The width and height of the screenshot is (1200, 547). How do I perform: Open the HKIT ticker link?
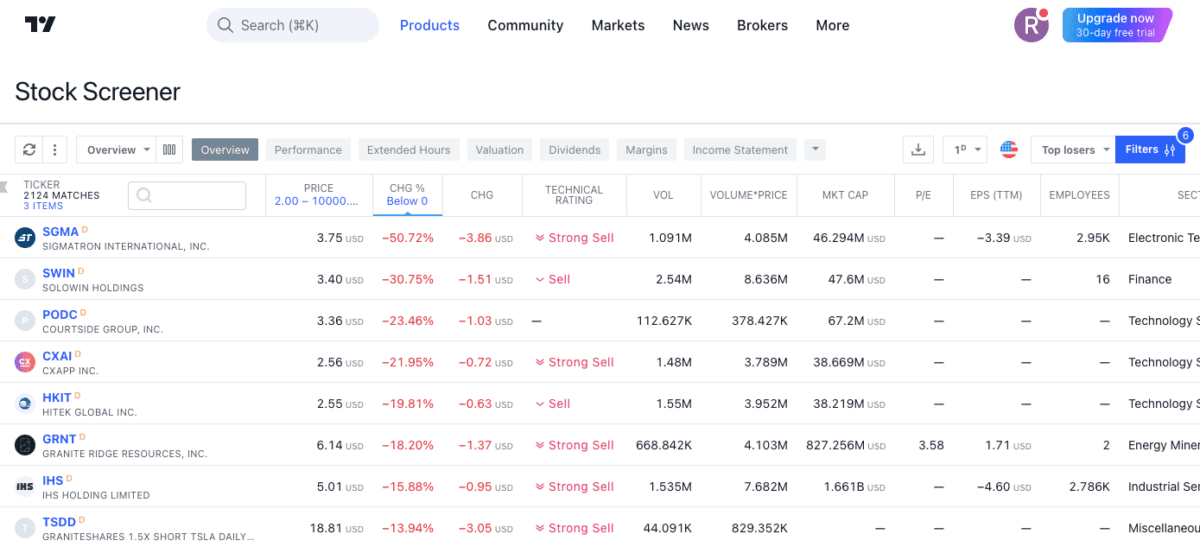[x=57, y=397]
